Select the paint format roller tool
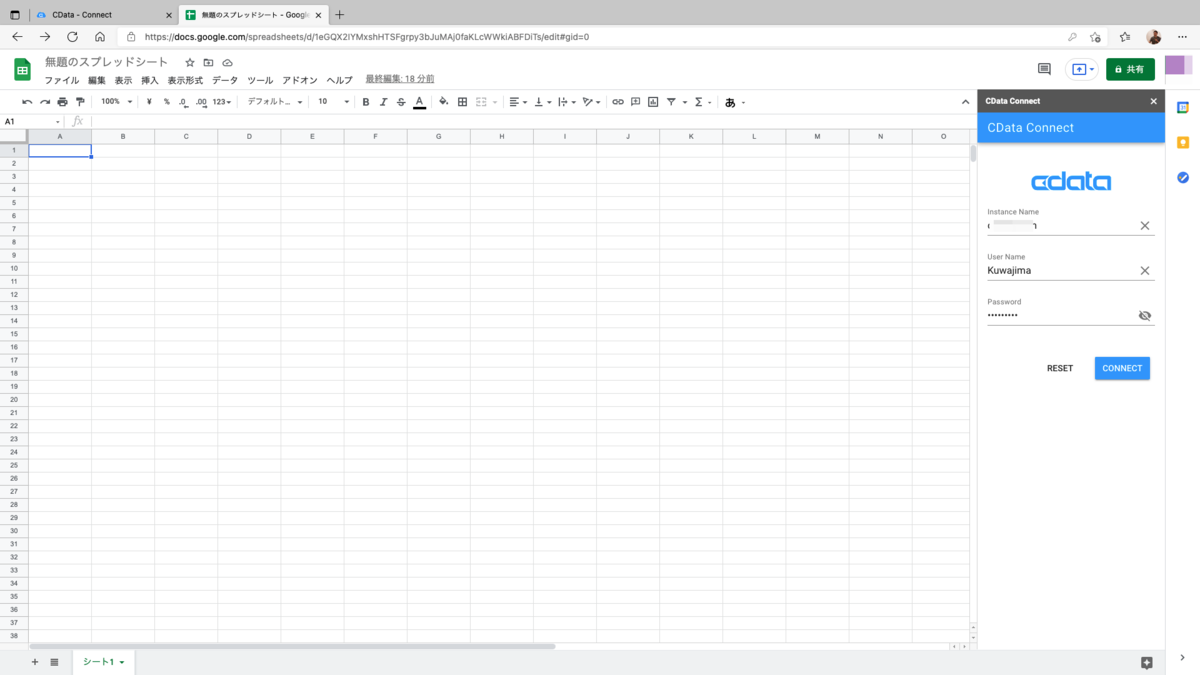The width and height of the screenshot is (1200, 675). pyautogui.click(x=80, y=102)
